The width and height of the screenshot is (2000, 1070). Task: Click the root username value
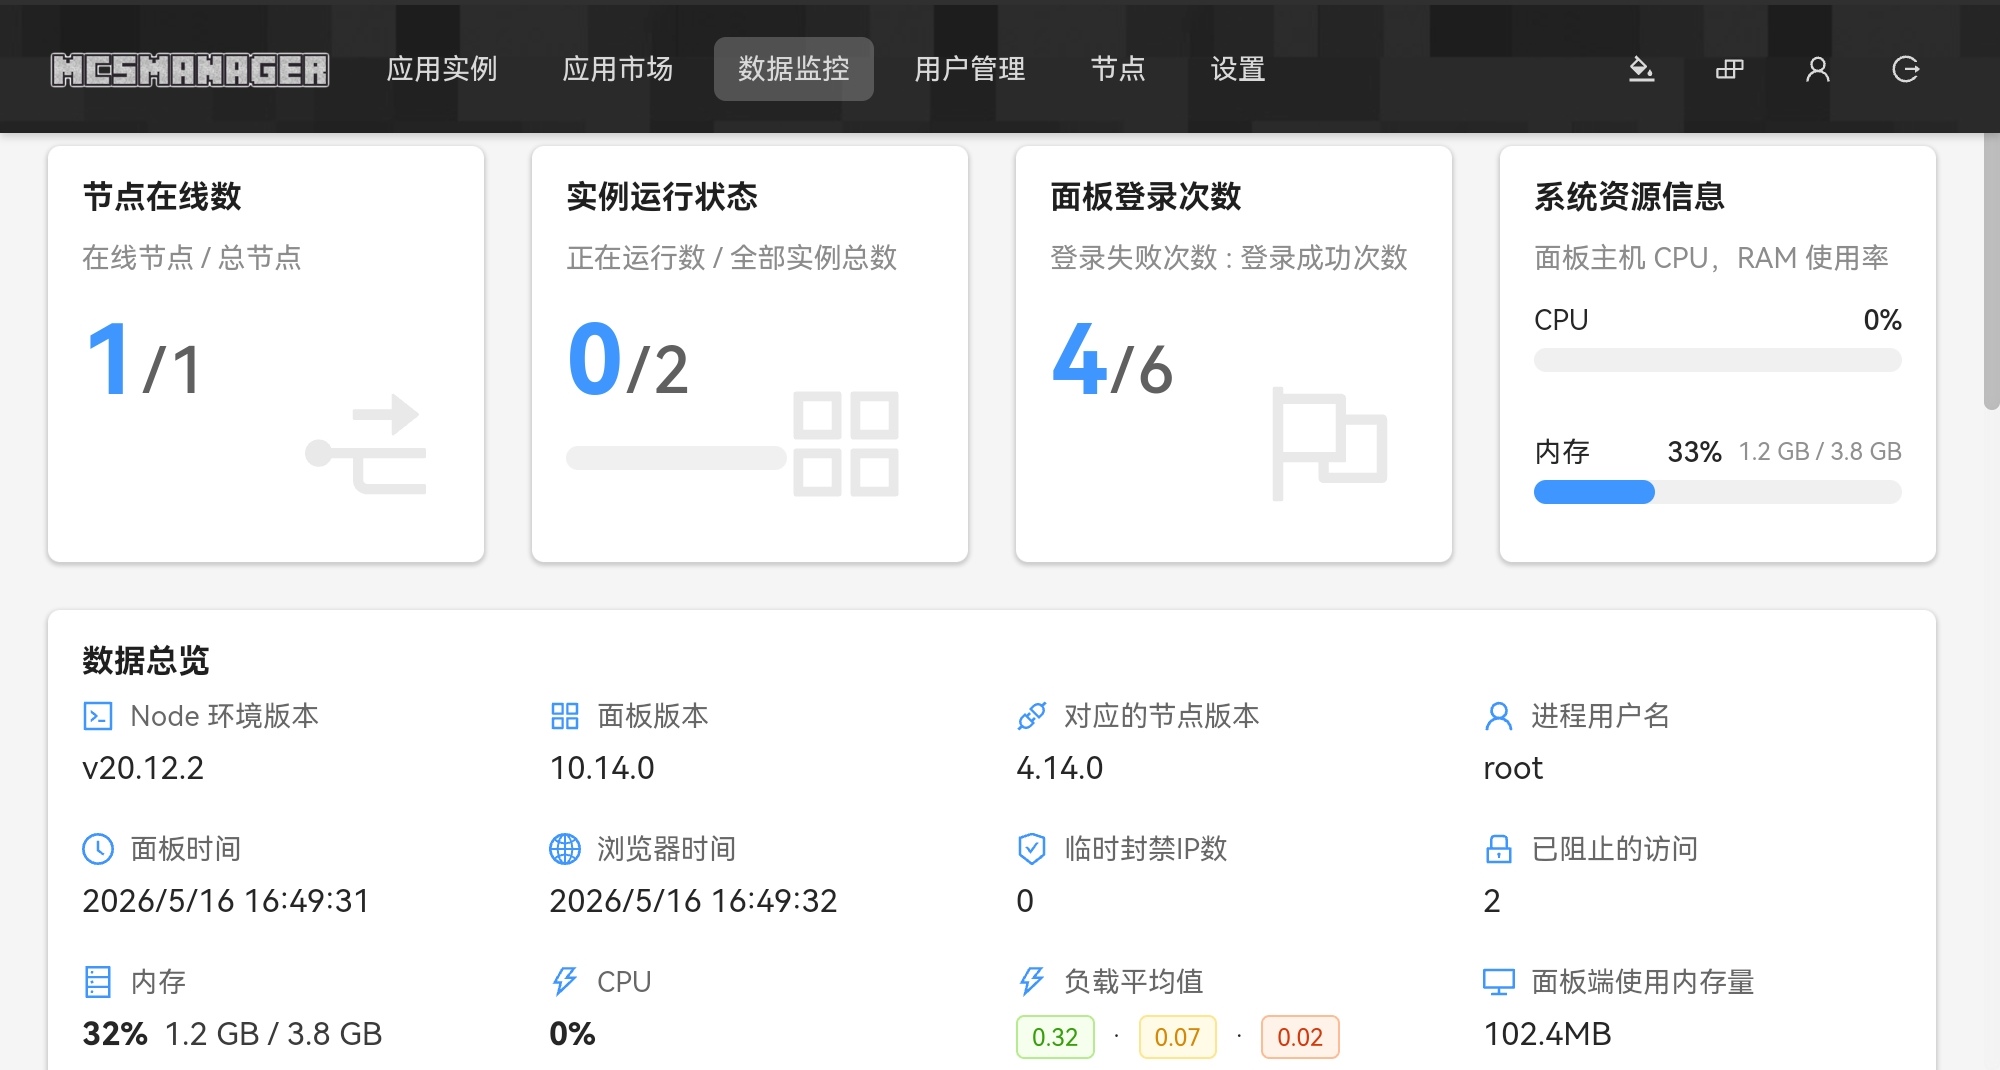[x=1513, y=768]
